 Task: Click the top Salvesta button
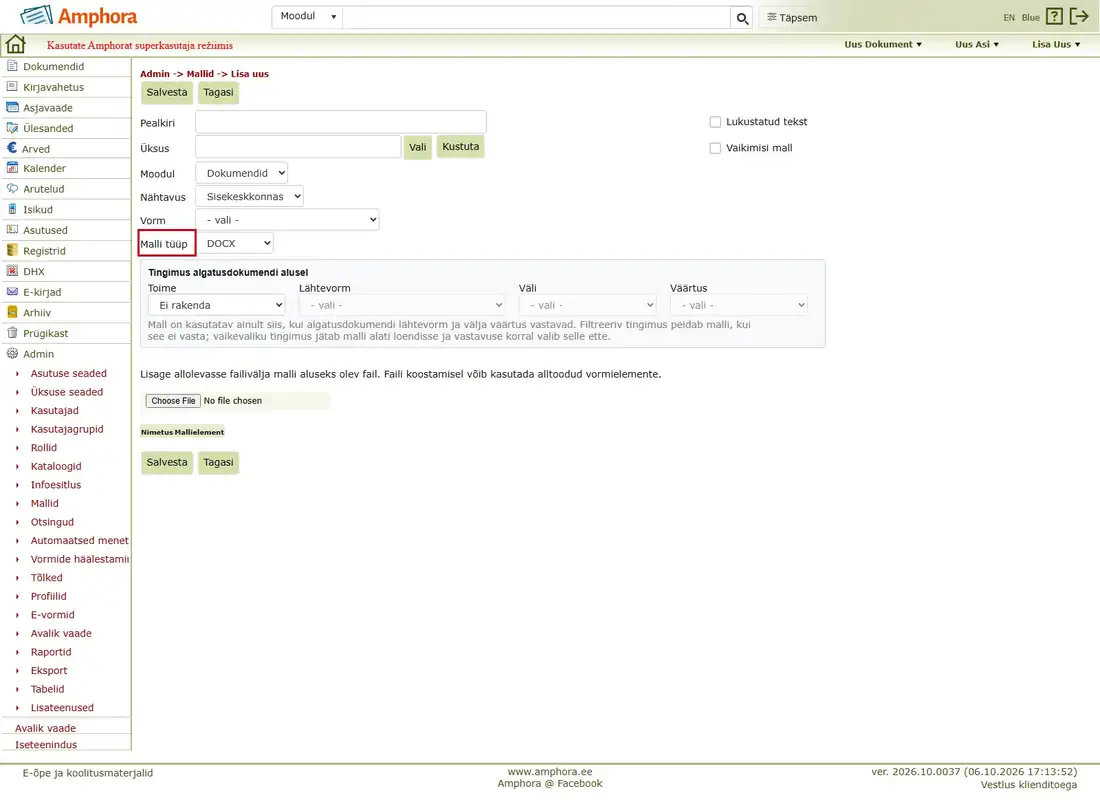(x=167, y=93)
